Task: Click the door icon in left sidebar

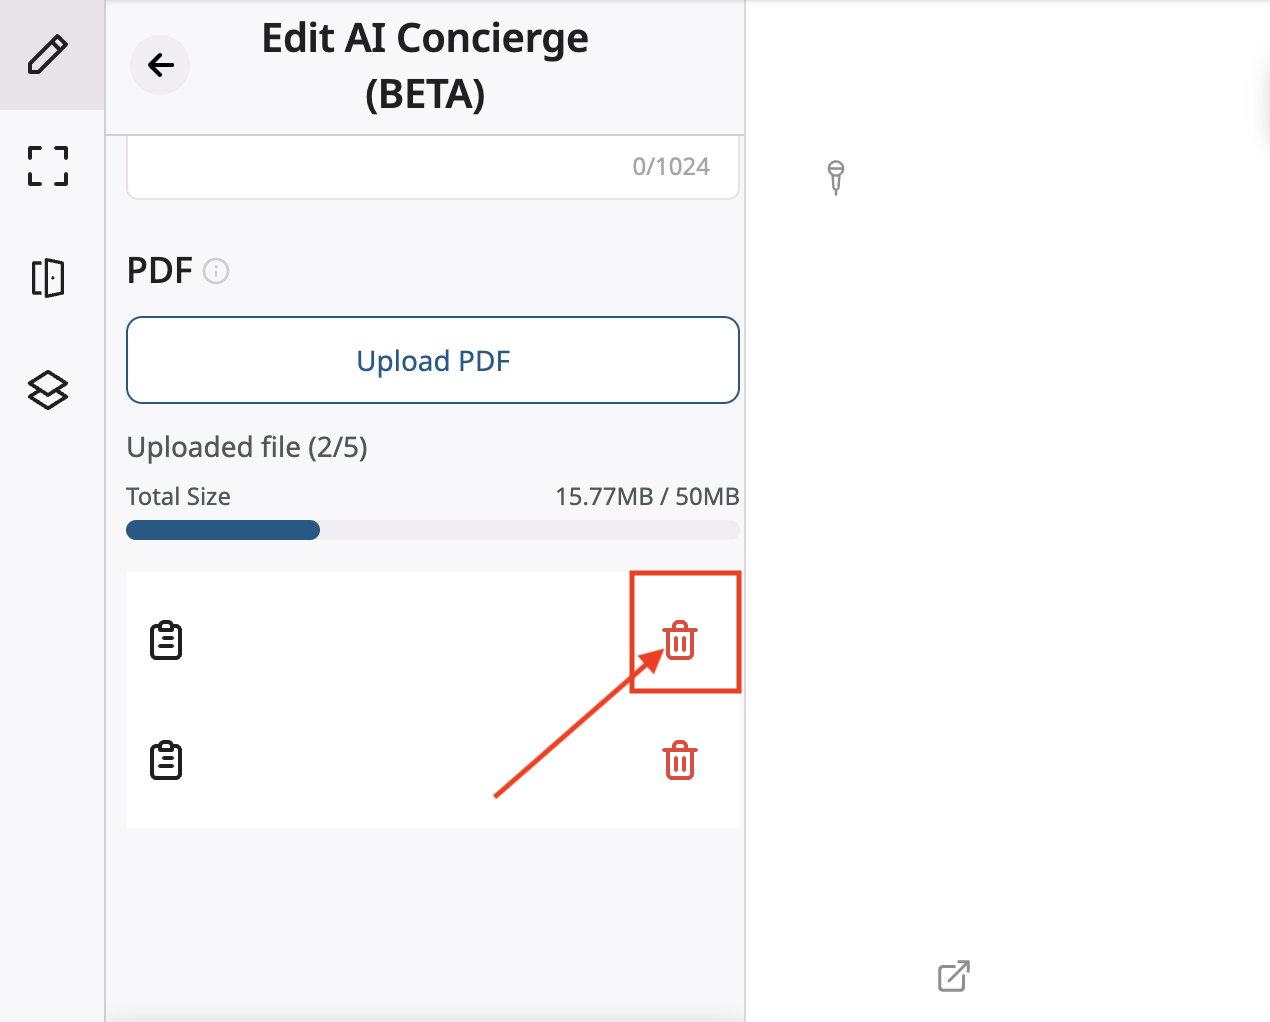Action: 48,278
